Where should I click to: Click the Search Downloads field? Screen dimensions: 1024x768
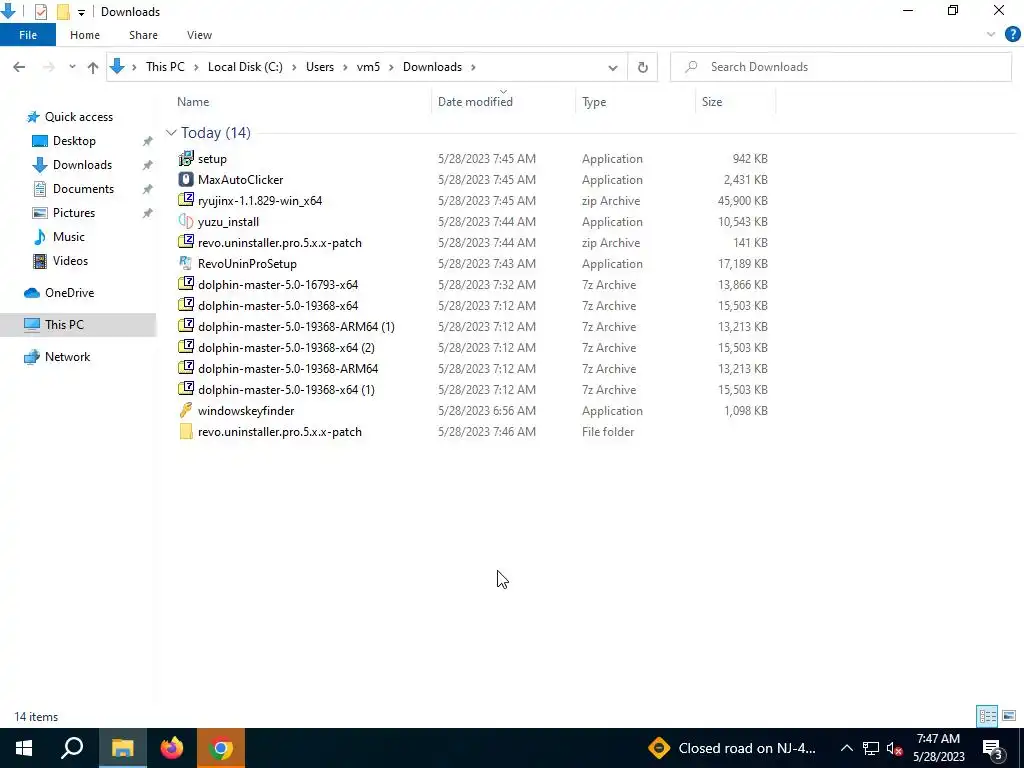[841, 67]
